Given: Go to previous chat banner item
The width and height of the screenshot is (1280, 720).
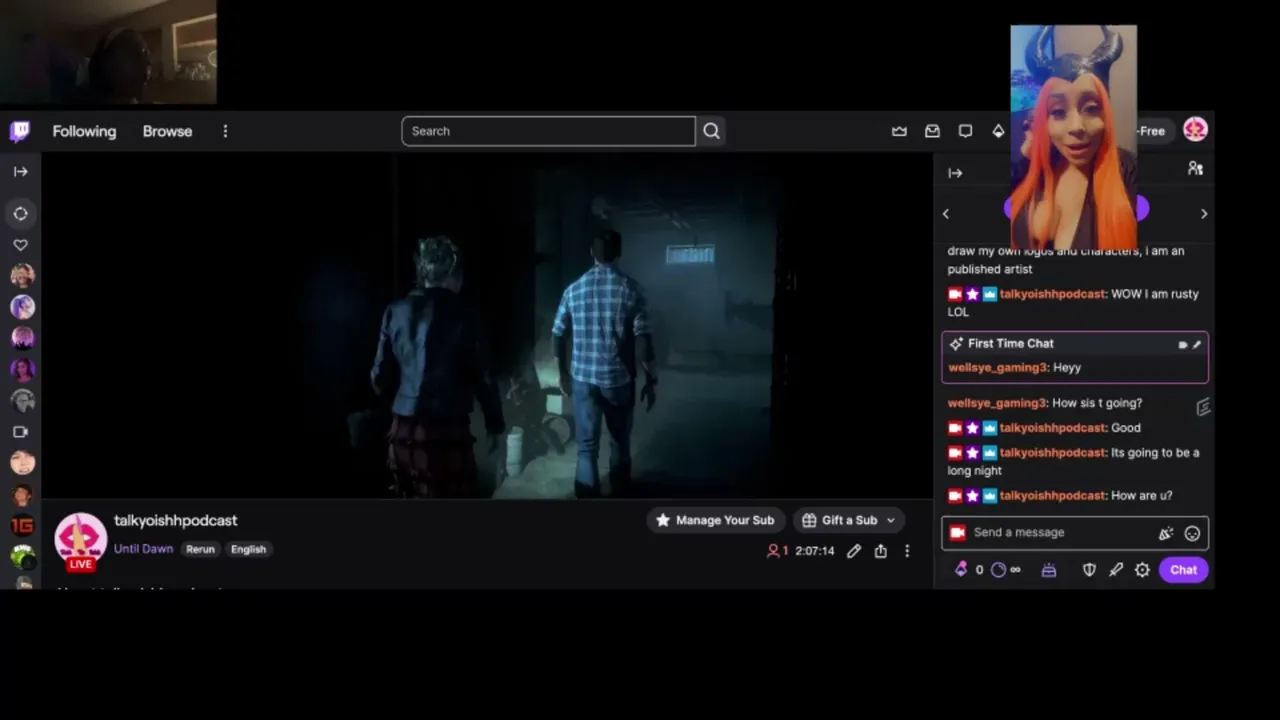Looking at the screenshot, I should (x=946, y=213).
